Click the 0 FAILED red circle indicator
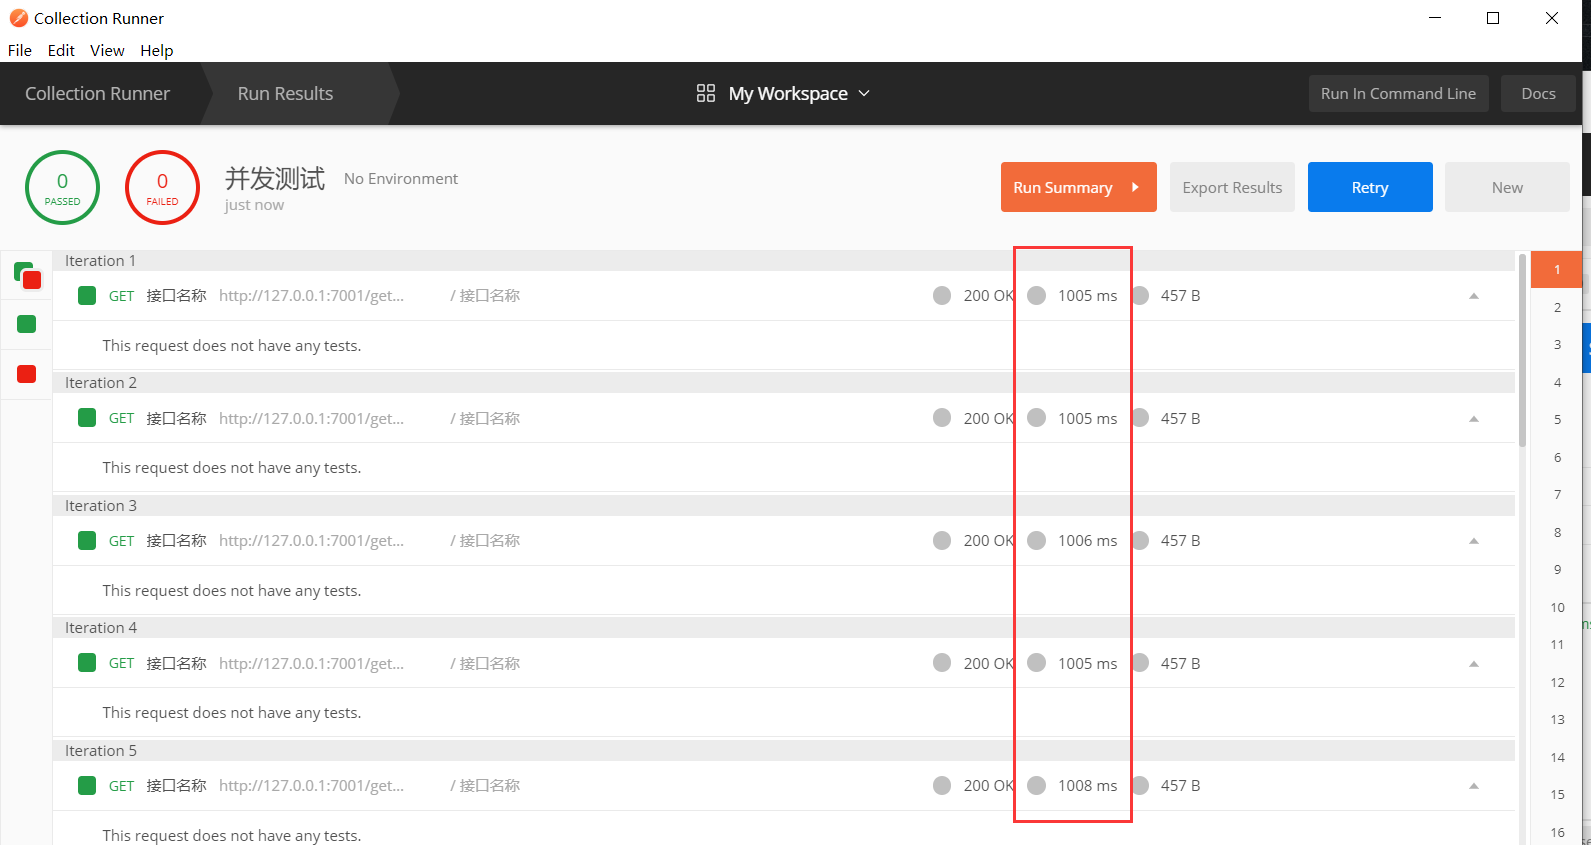 point(162,187)
